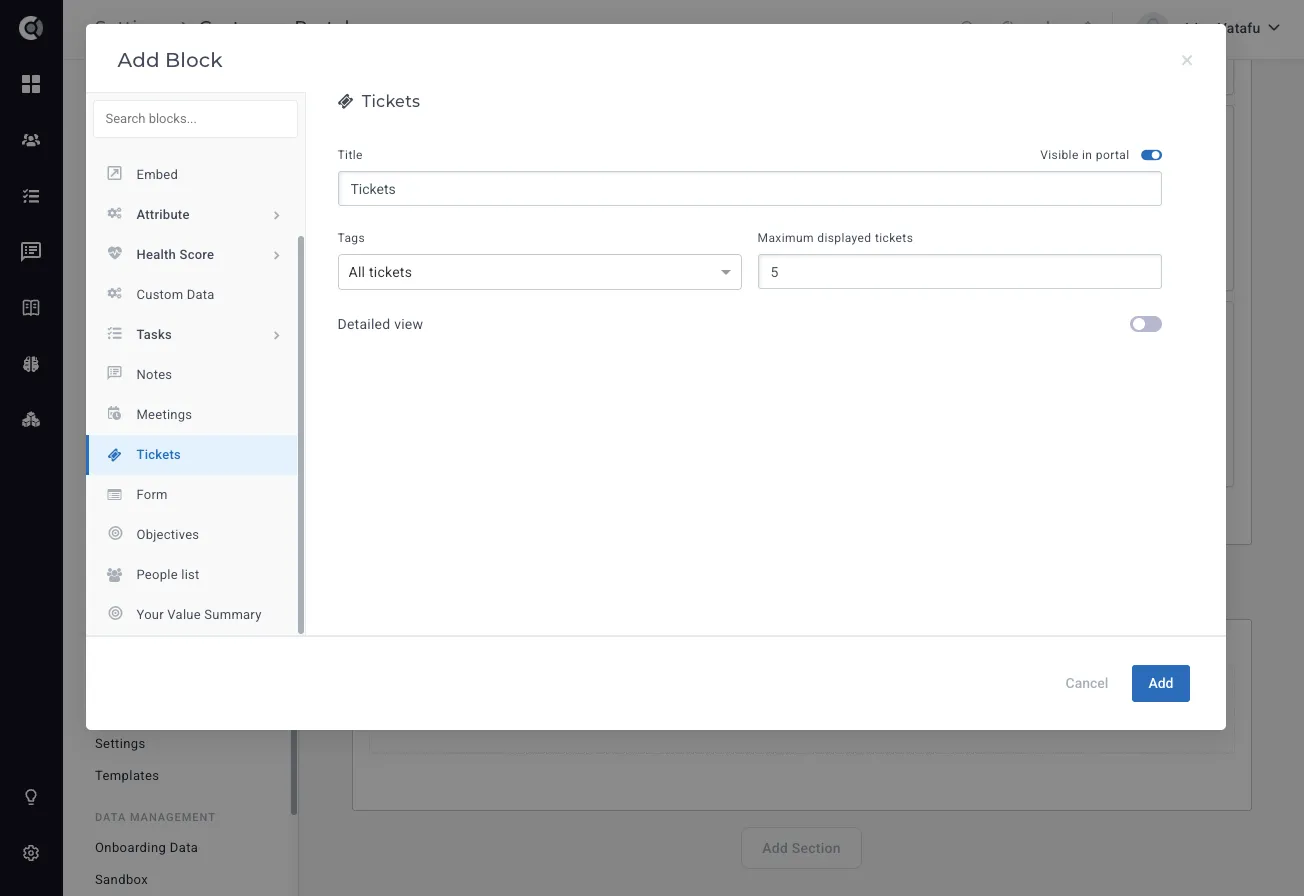Viewport: 1304px width, 896px height.
Task: Select the Notes block type
Action: (x=192, y=374)
